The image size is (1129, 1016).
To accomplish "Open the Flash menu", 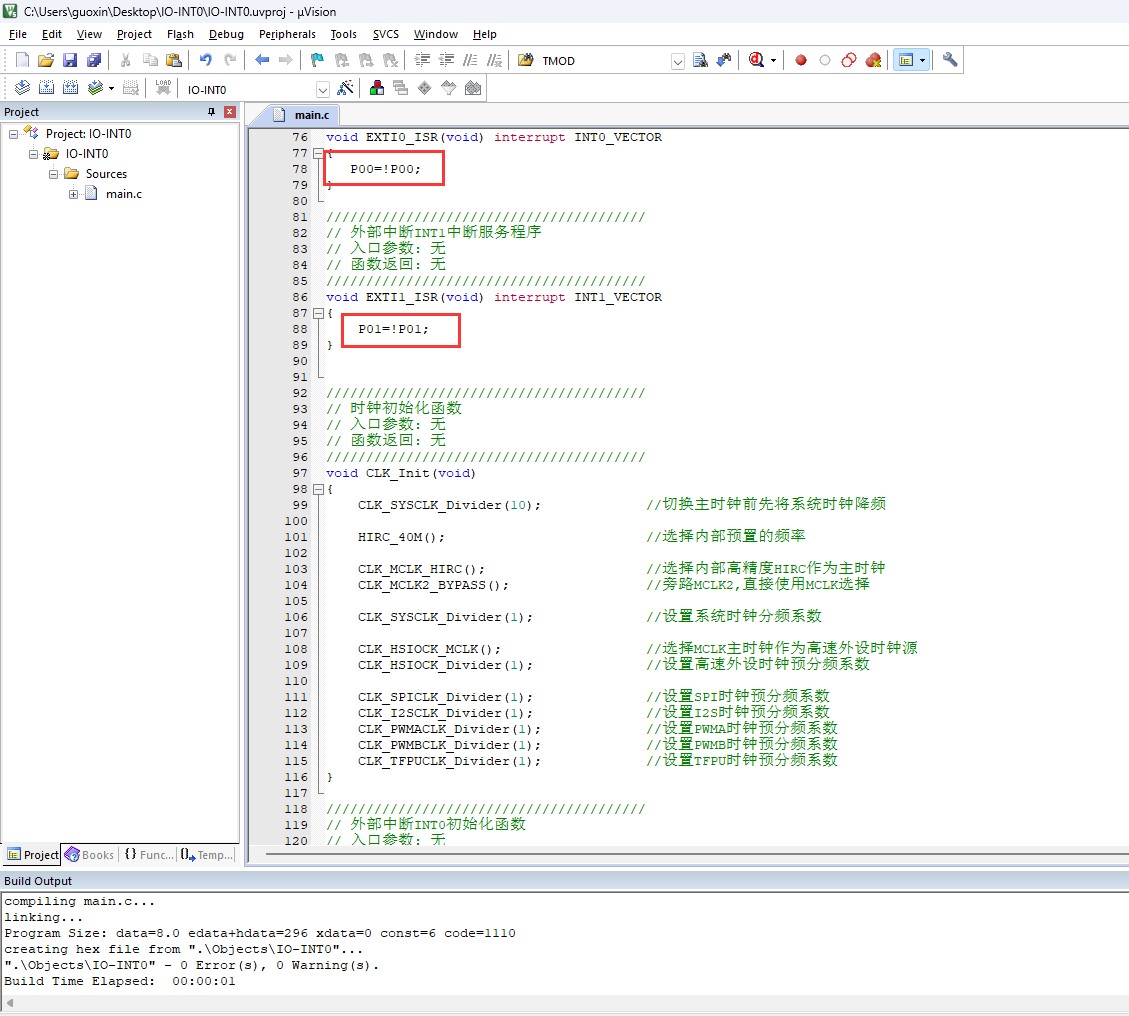I will click(x=180, y=34).
